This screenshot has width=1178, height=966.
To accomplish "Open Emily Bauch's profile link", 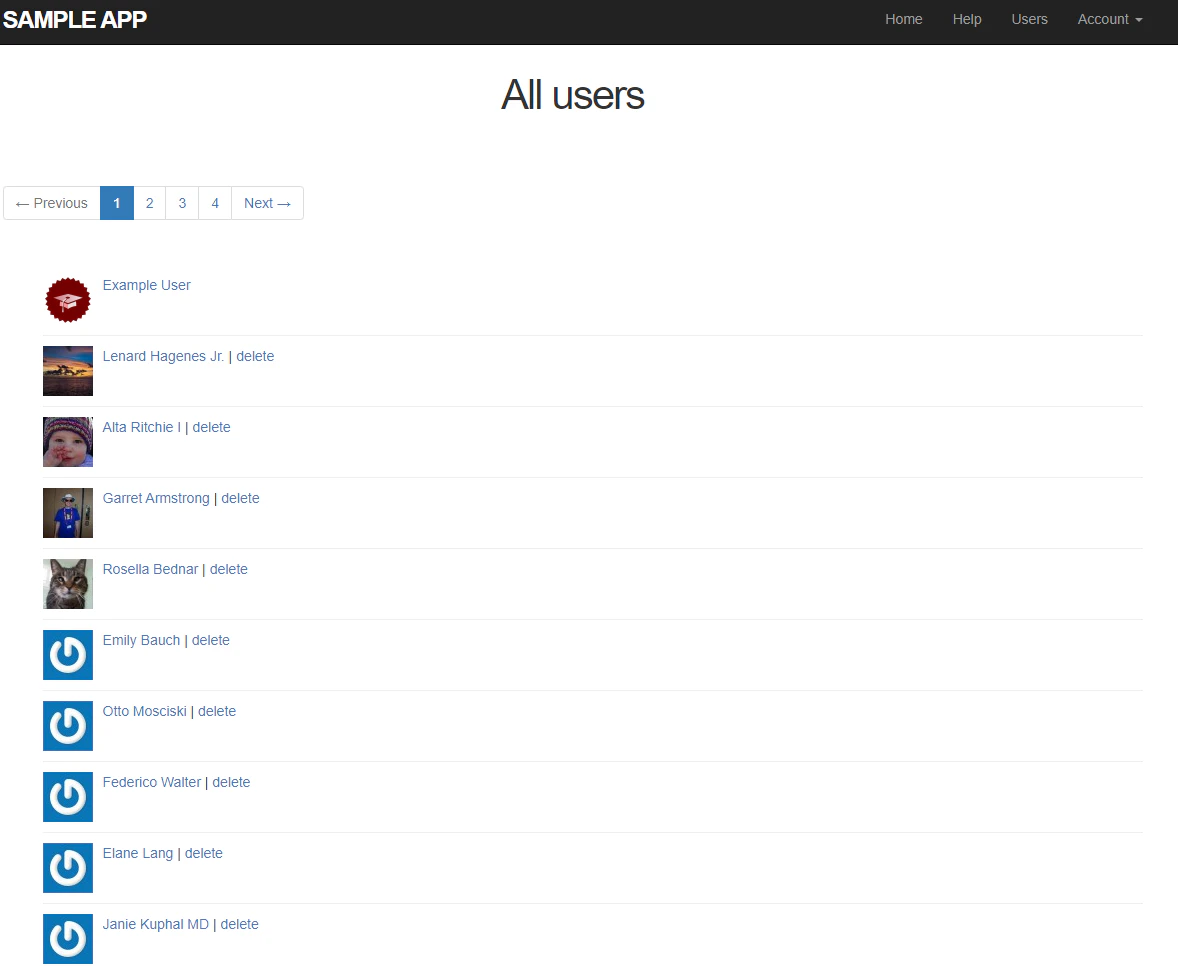I will coord(141,641).
